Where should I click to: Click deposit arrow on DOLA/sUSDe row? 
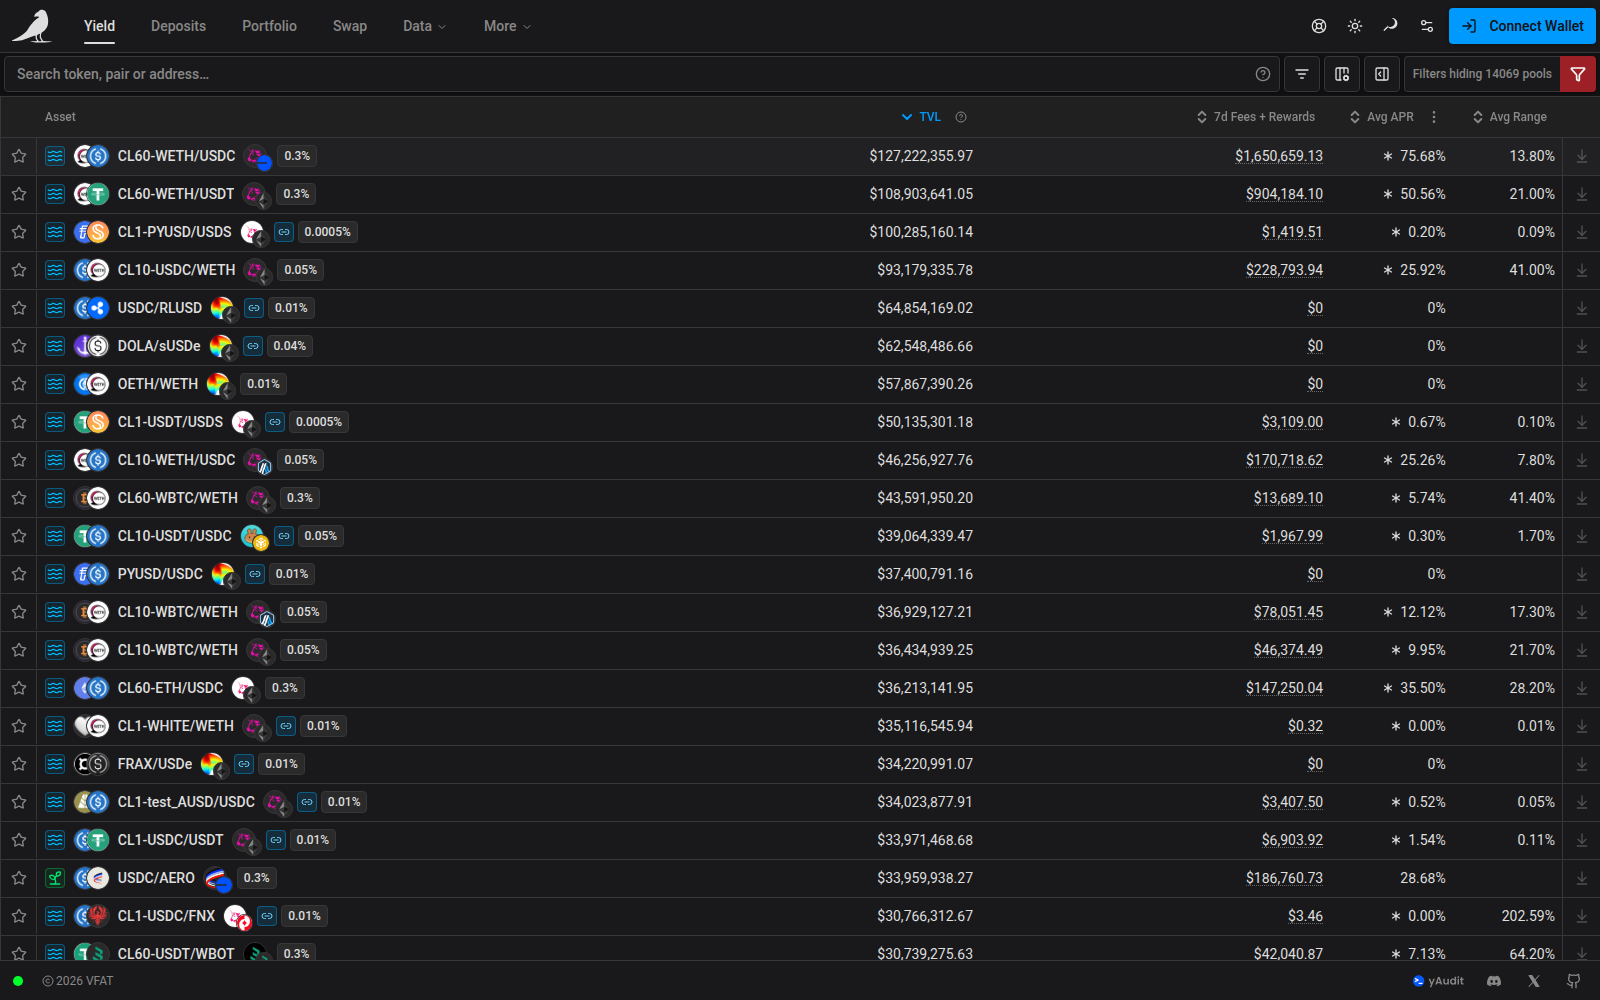(x=1582, y=346)
